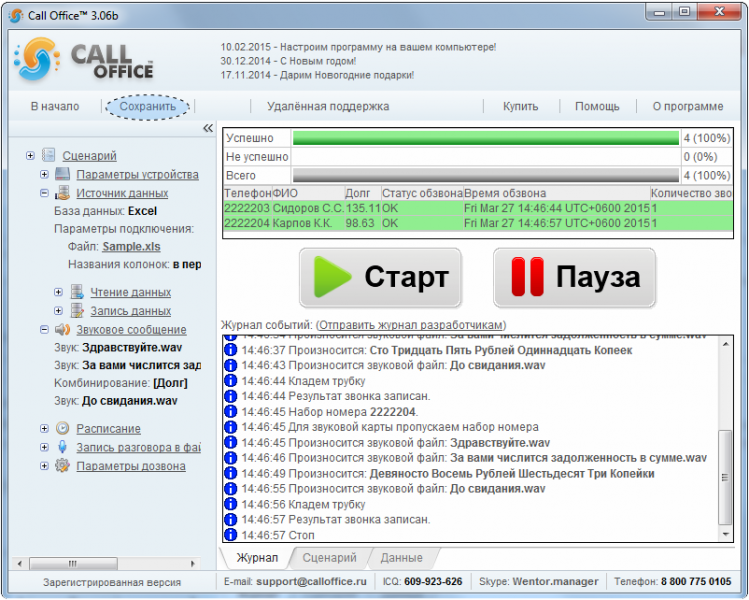This screenshot has width=749, height=600.
Task: Switch to the Данные tab
Action: [401, 557]
